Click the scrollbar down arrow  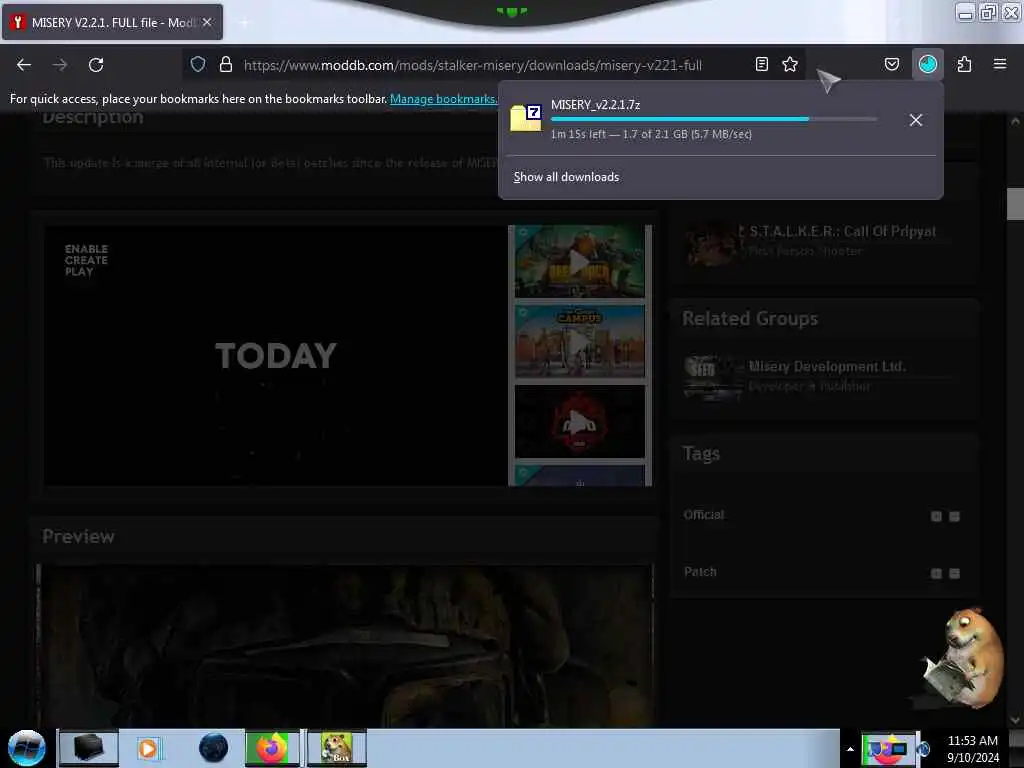[x=1015, y=720]
